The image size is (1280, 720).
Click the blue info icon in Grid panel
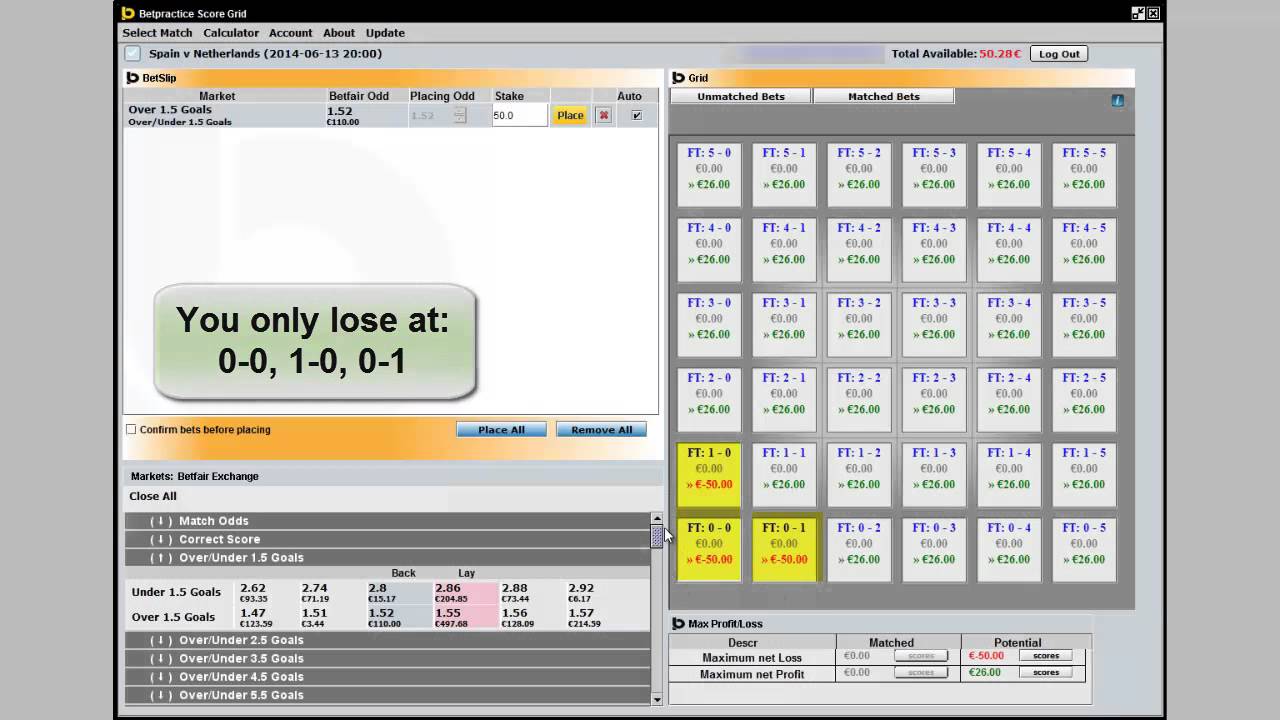pos(1117,101)
